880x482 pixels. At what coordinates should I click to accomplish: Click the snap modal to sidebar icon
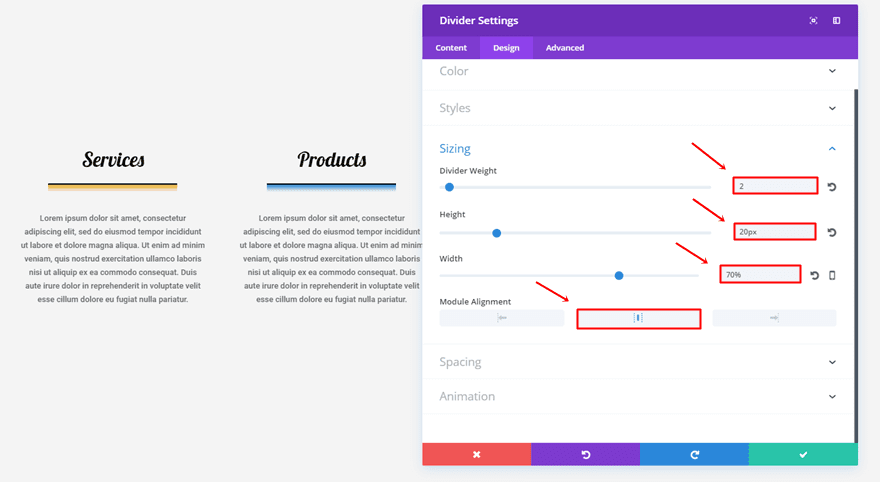pos(837,20)
